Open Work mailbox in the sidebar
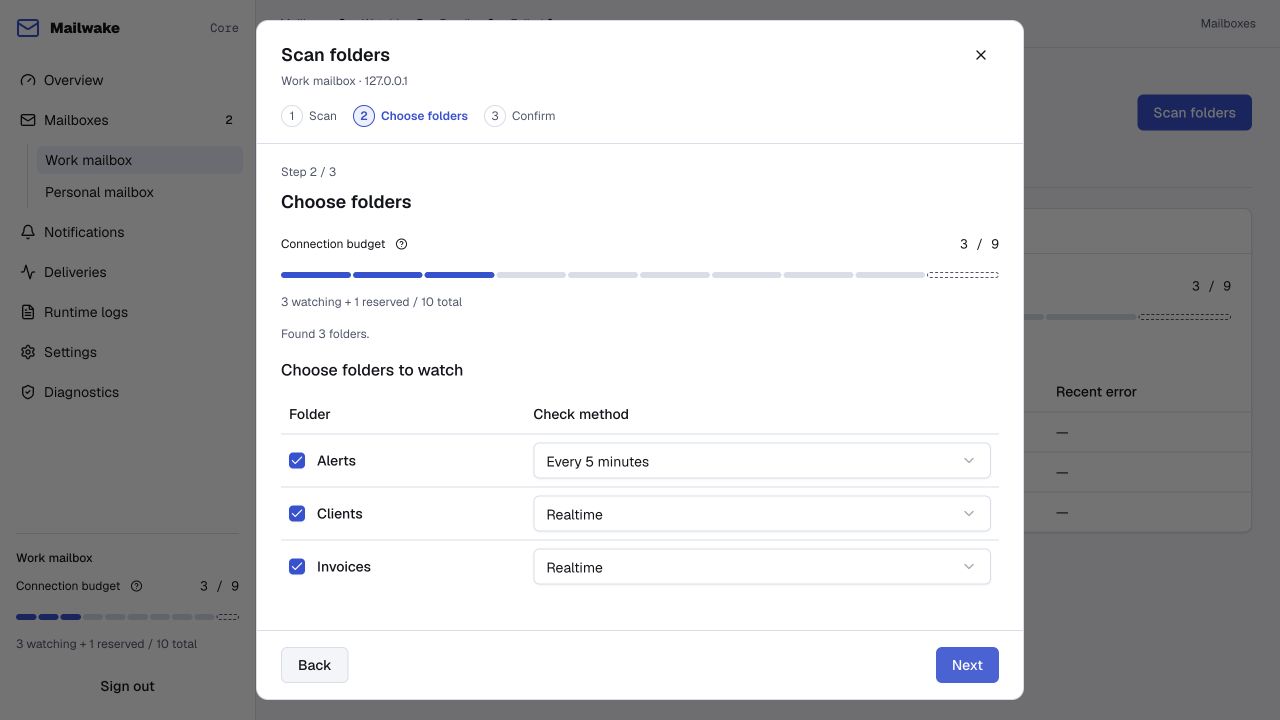 (139, 160)
